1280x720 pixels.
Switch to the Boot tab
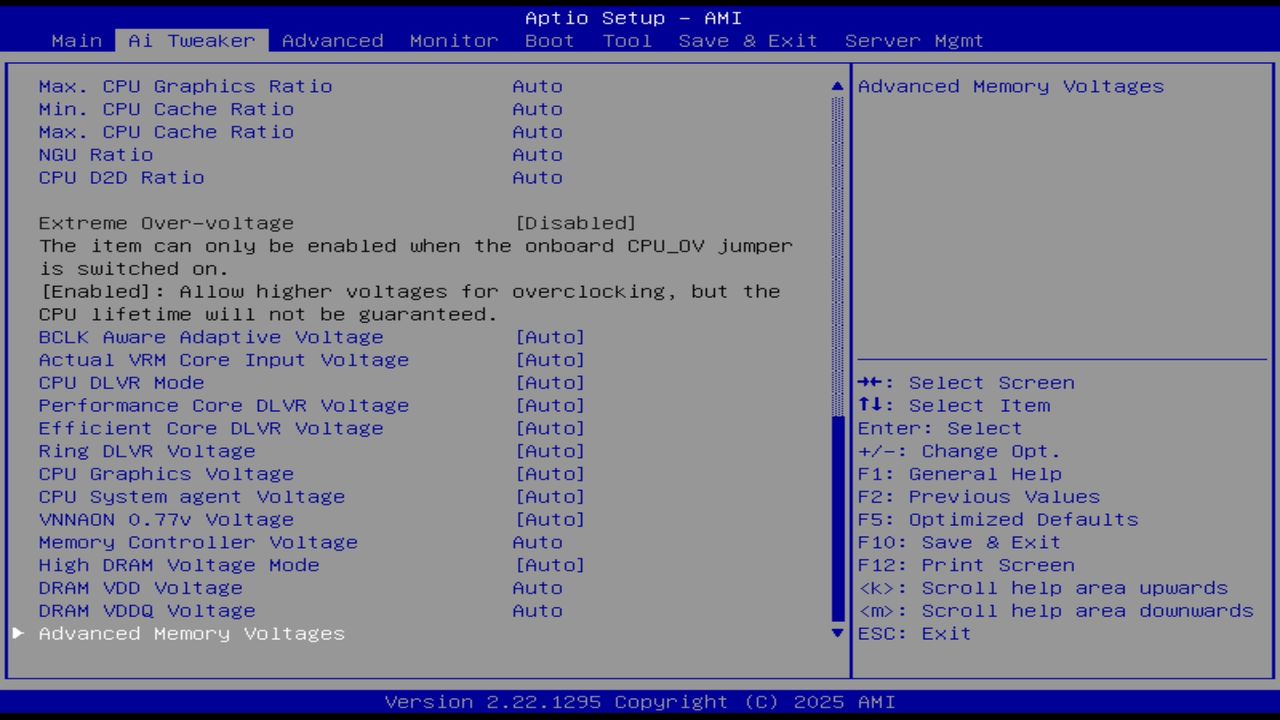pyautogui.click(x=549, y=40)
